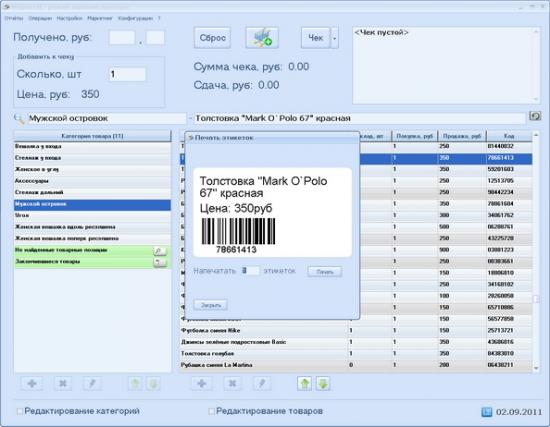Open the 'Маркетинг' menu

pos(100,18)
